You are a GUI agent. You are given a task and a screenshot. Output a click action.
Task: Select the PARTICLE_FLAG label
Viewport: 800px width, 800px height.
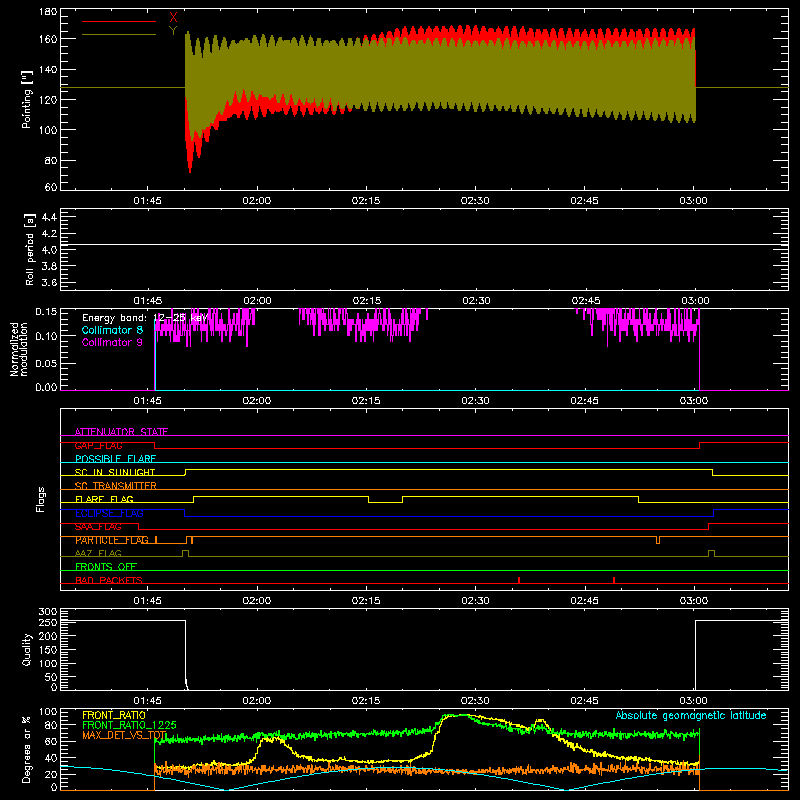(112, 540)
